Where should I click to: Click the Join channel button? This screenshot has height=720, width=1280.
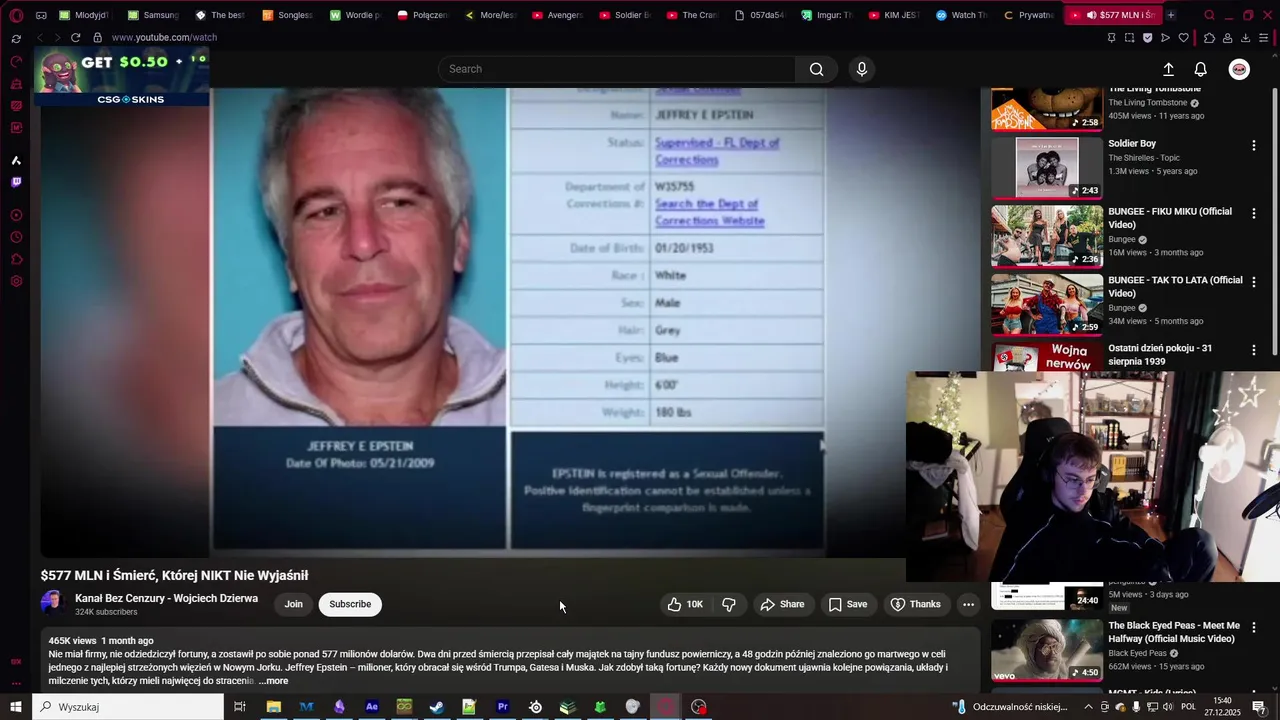click(x=293, y=604)
